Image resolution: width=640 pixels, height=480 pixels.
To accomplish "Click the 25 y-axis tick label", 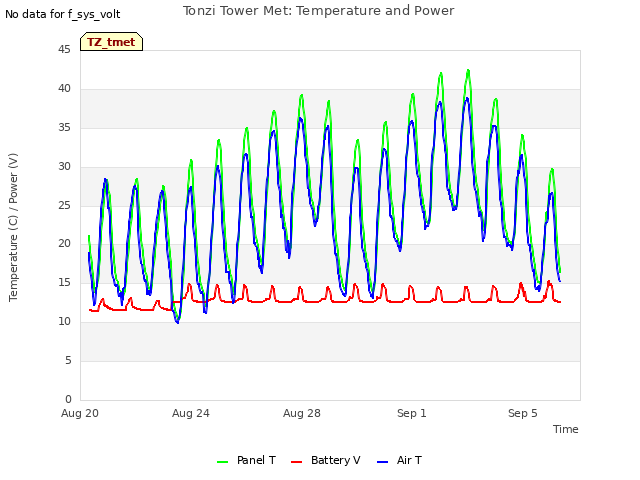I will click(x=64, y=205).
